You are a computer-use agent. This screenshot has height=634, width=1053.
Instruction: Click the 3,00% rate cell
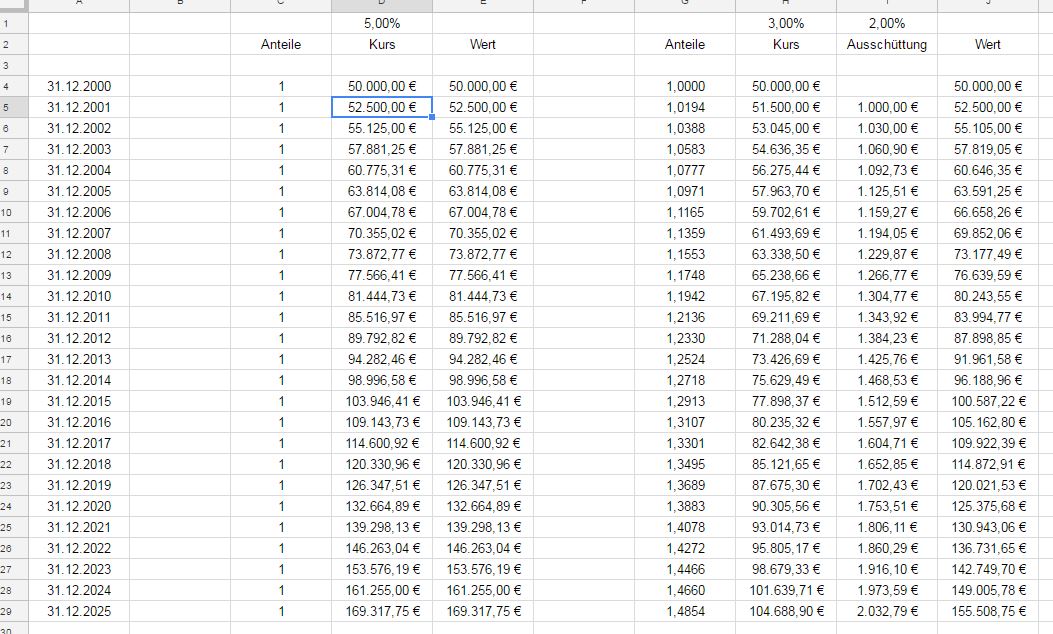pos(786,22)
